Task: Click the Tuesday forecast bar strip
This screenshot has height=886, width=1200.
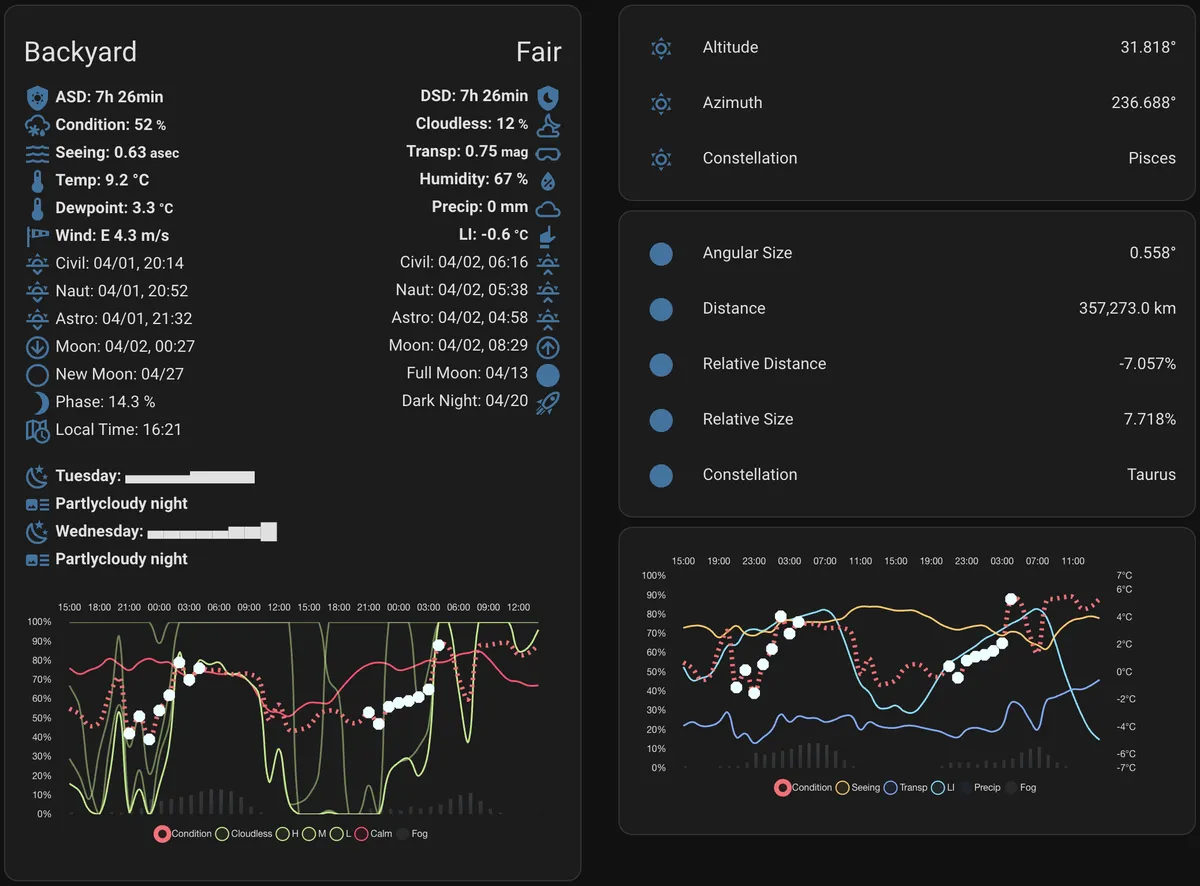Action: point(190,477)
